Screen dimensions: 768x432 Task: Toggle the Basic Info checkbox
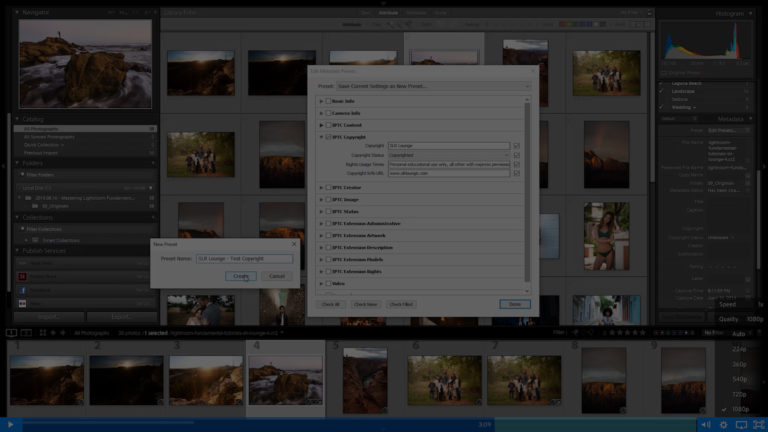329,101
